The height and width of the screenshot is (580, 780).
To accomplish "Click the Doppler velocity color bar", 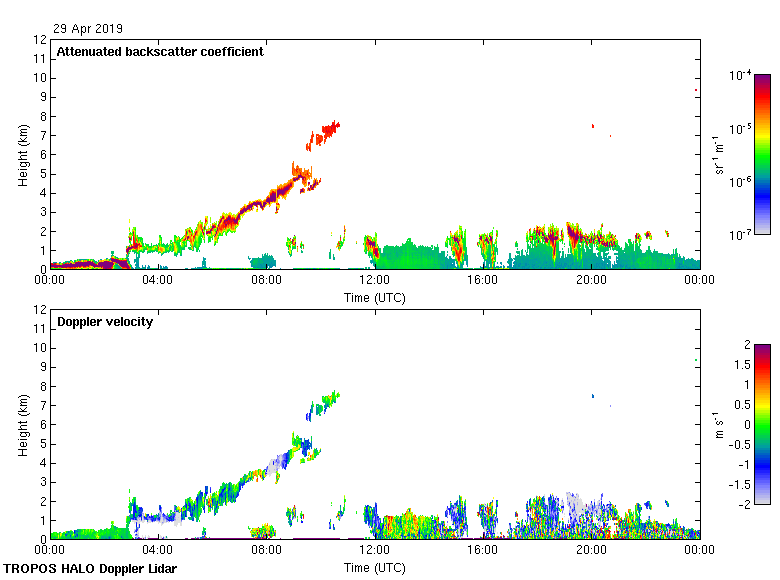I will 762,424.
